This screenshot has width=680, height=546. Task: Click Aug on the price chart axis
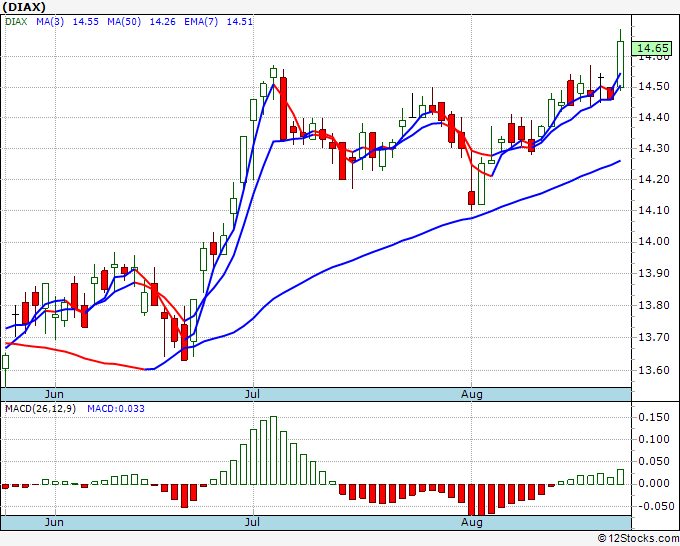point(471,394)
